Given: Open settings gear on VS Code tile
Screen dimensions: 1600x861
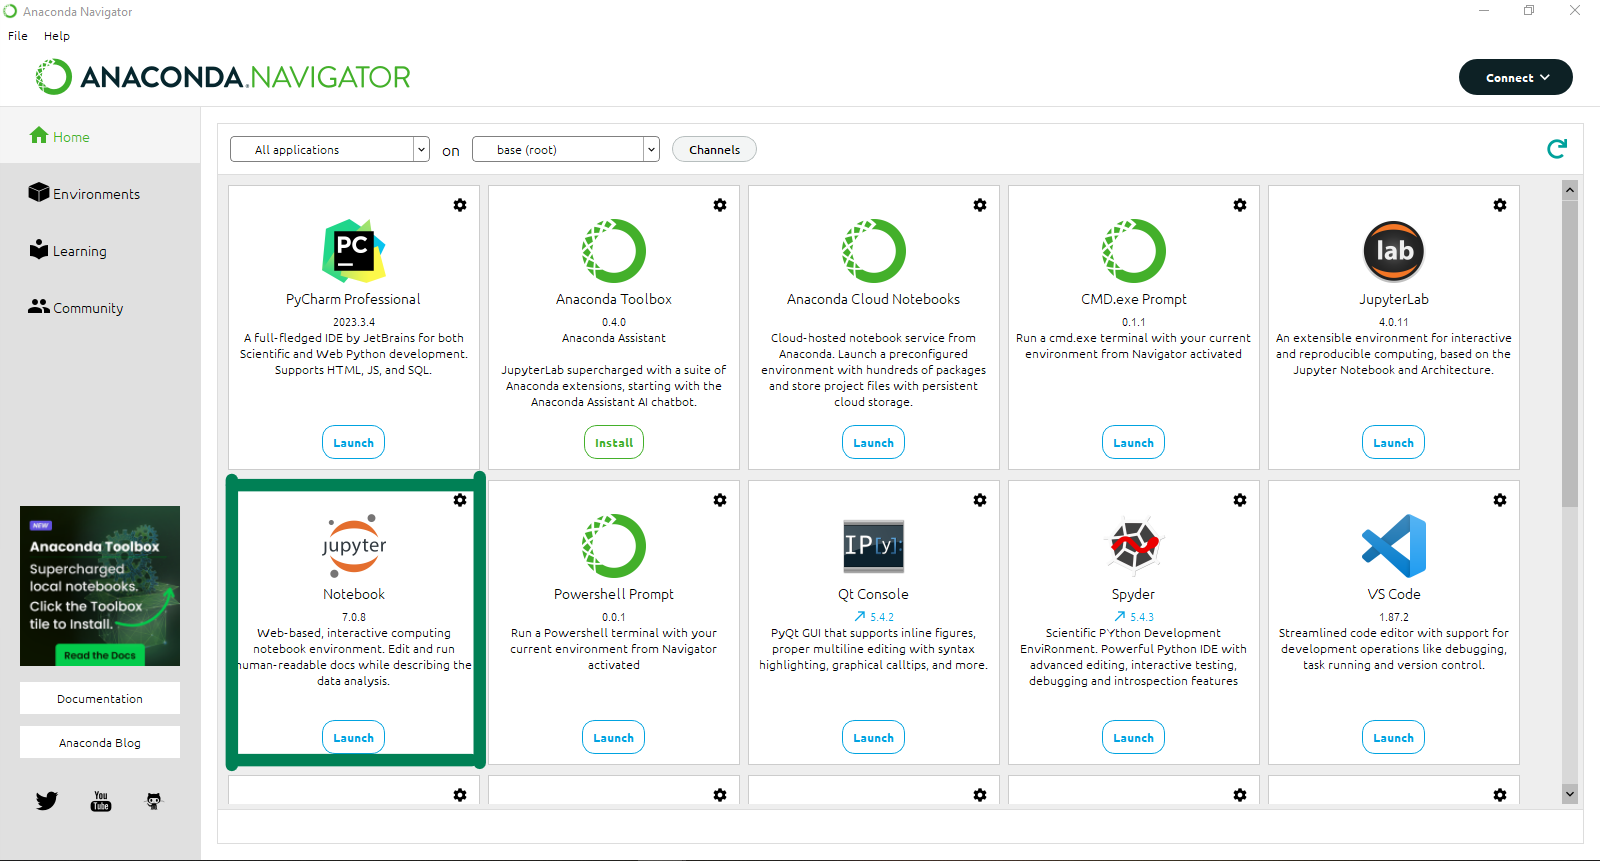Looking at the screenshot, I should (1500, 500).
